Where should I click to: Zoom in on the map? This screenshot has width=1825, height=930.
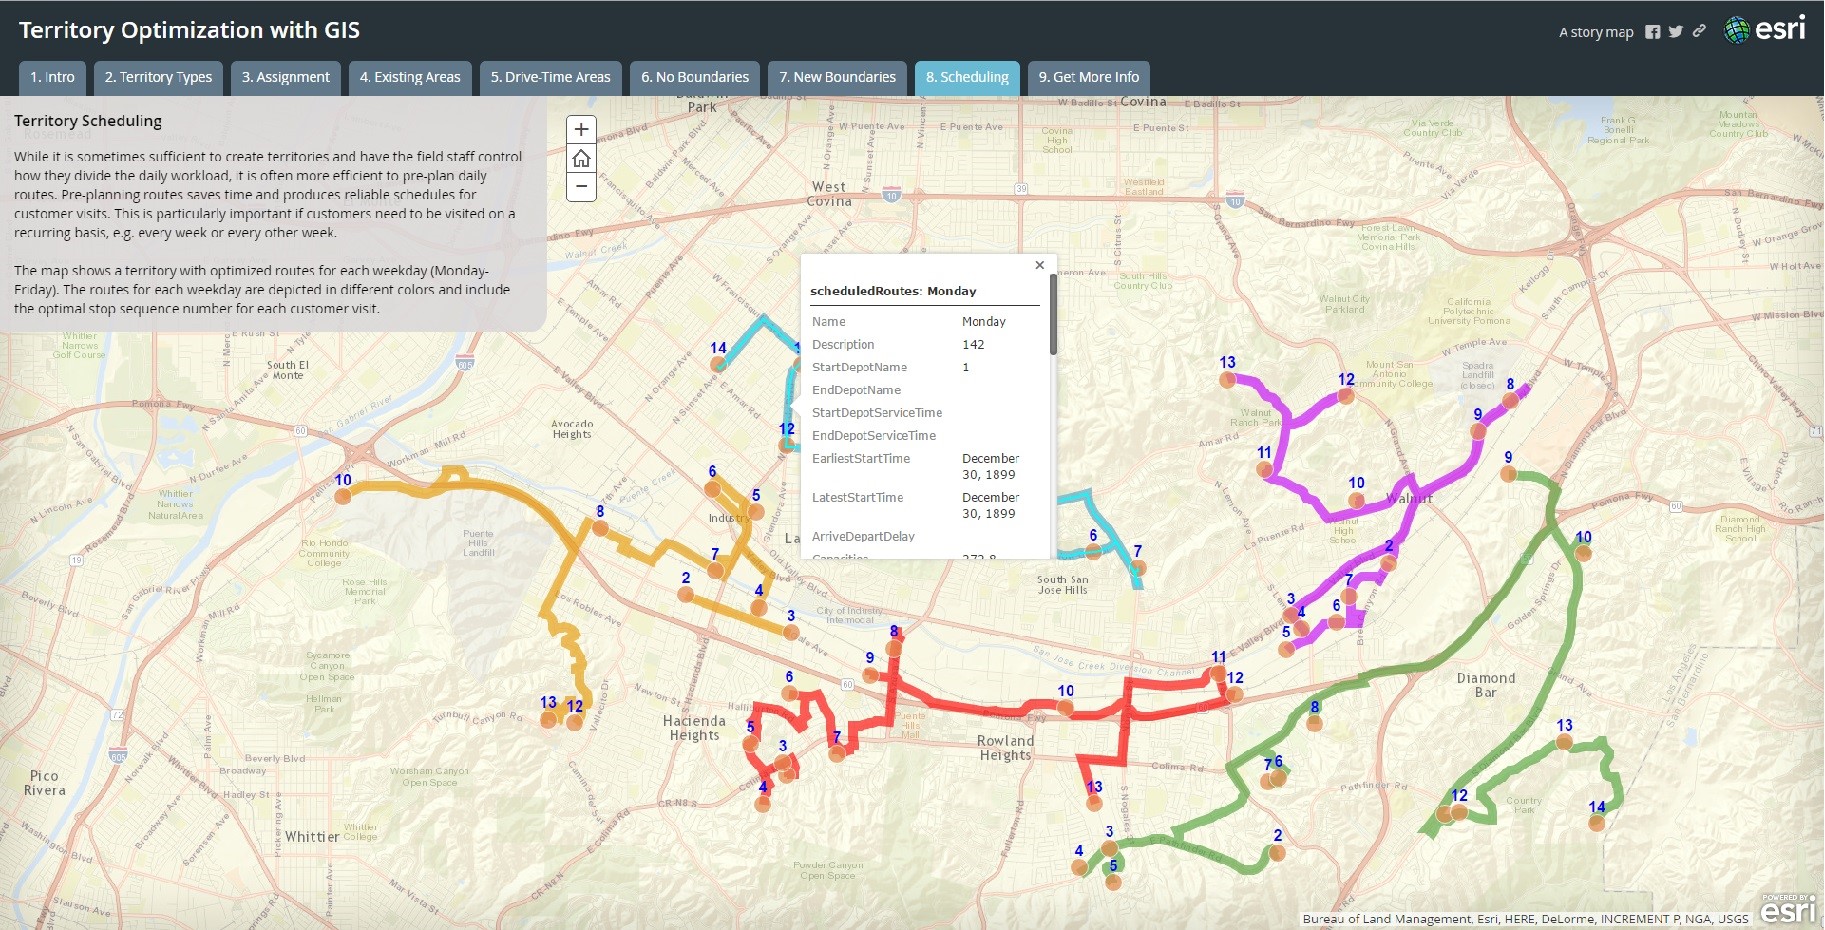pos(581,130)
